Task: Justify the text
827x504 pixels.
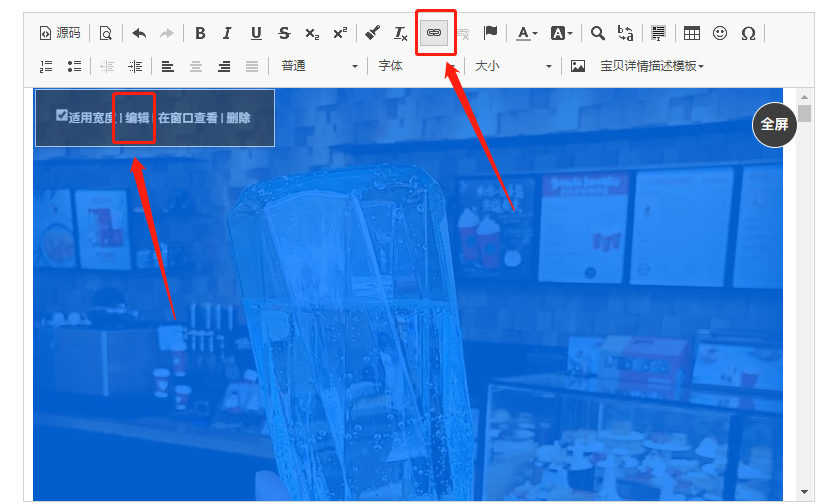Action: coord(252,66)
